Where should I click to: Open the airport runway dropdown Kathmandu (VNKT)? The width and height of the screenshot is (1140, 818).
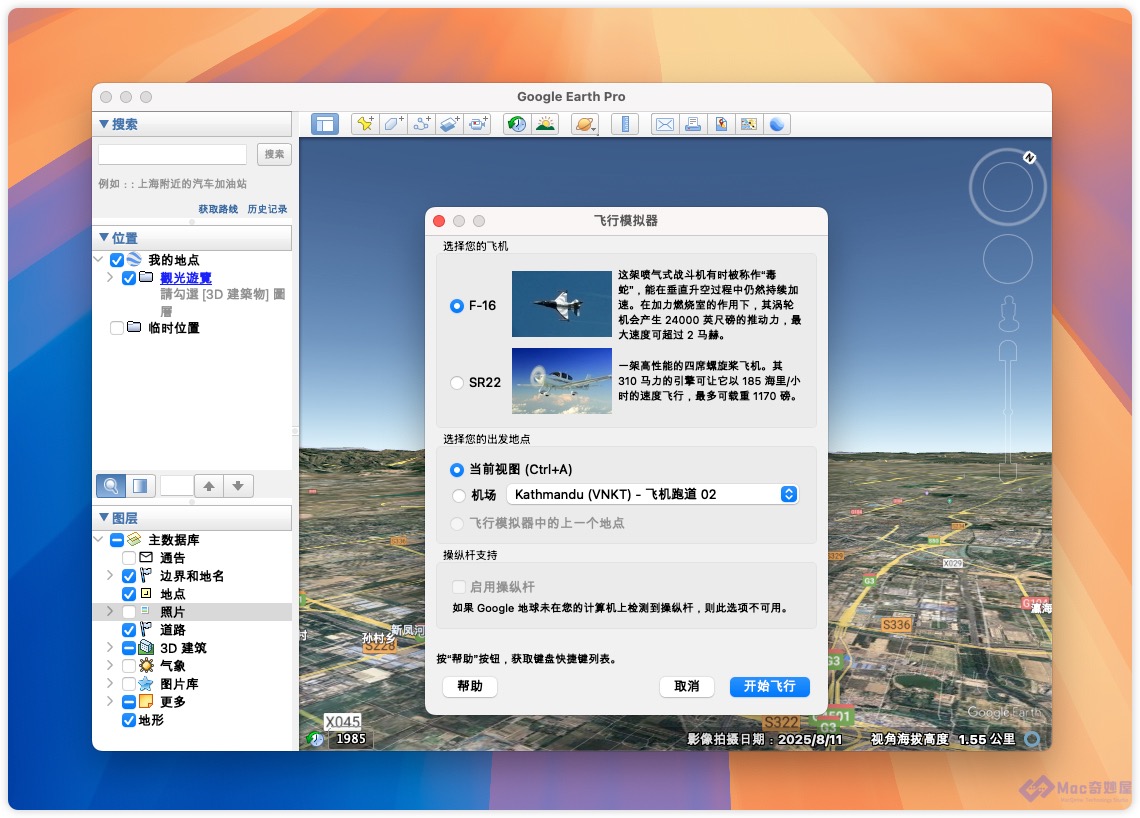click(653, 494)
